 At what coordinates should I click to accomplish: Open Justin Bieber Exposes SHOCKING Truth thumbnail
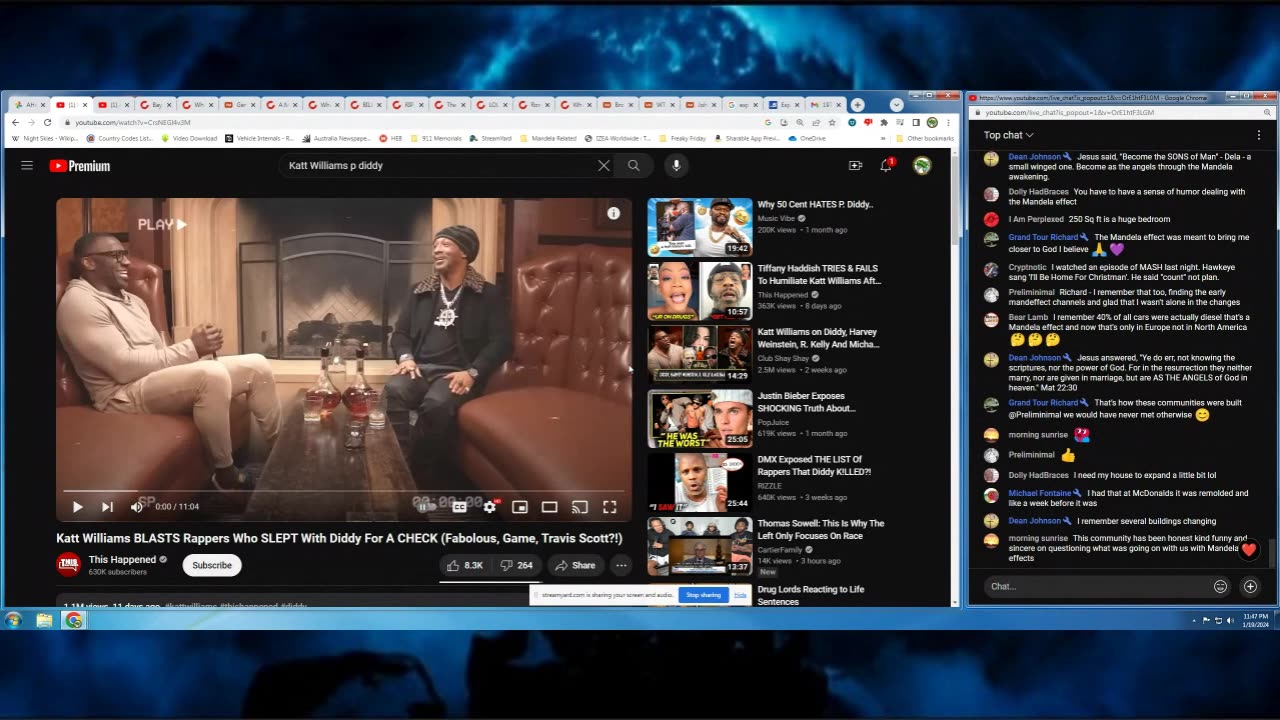tap(700, 418)
